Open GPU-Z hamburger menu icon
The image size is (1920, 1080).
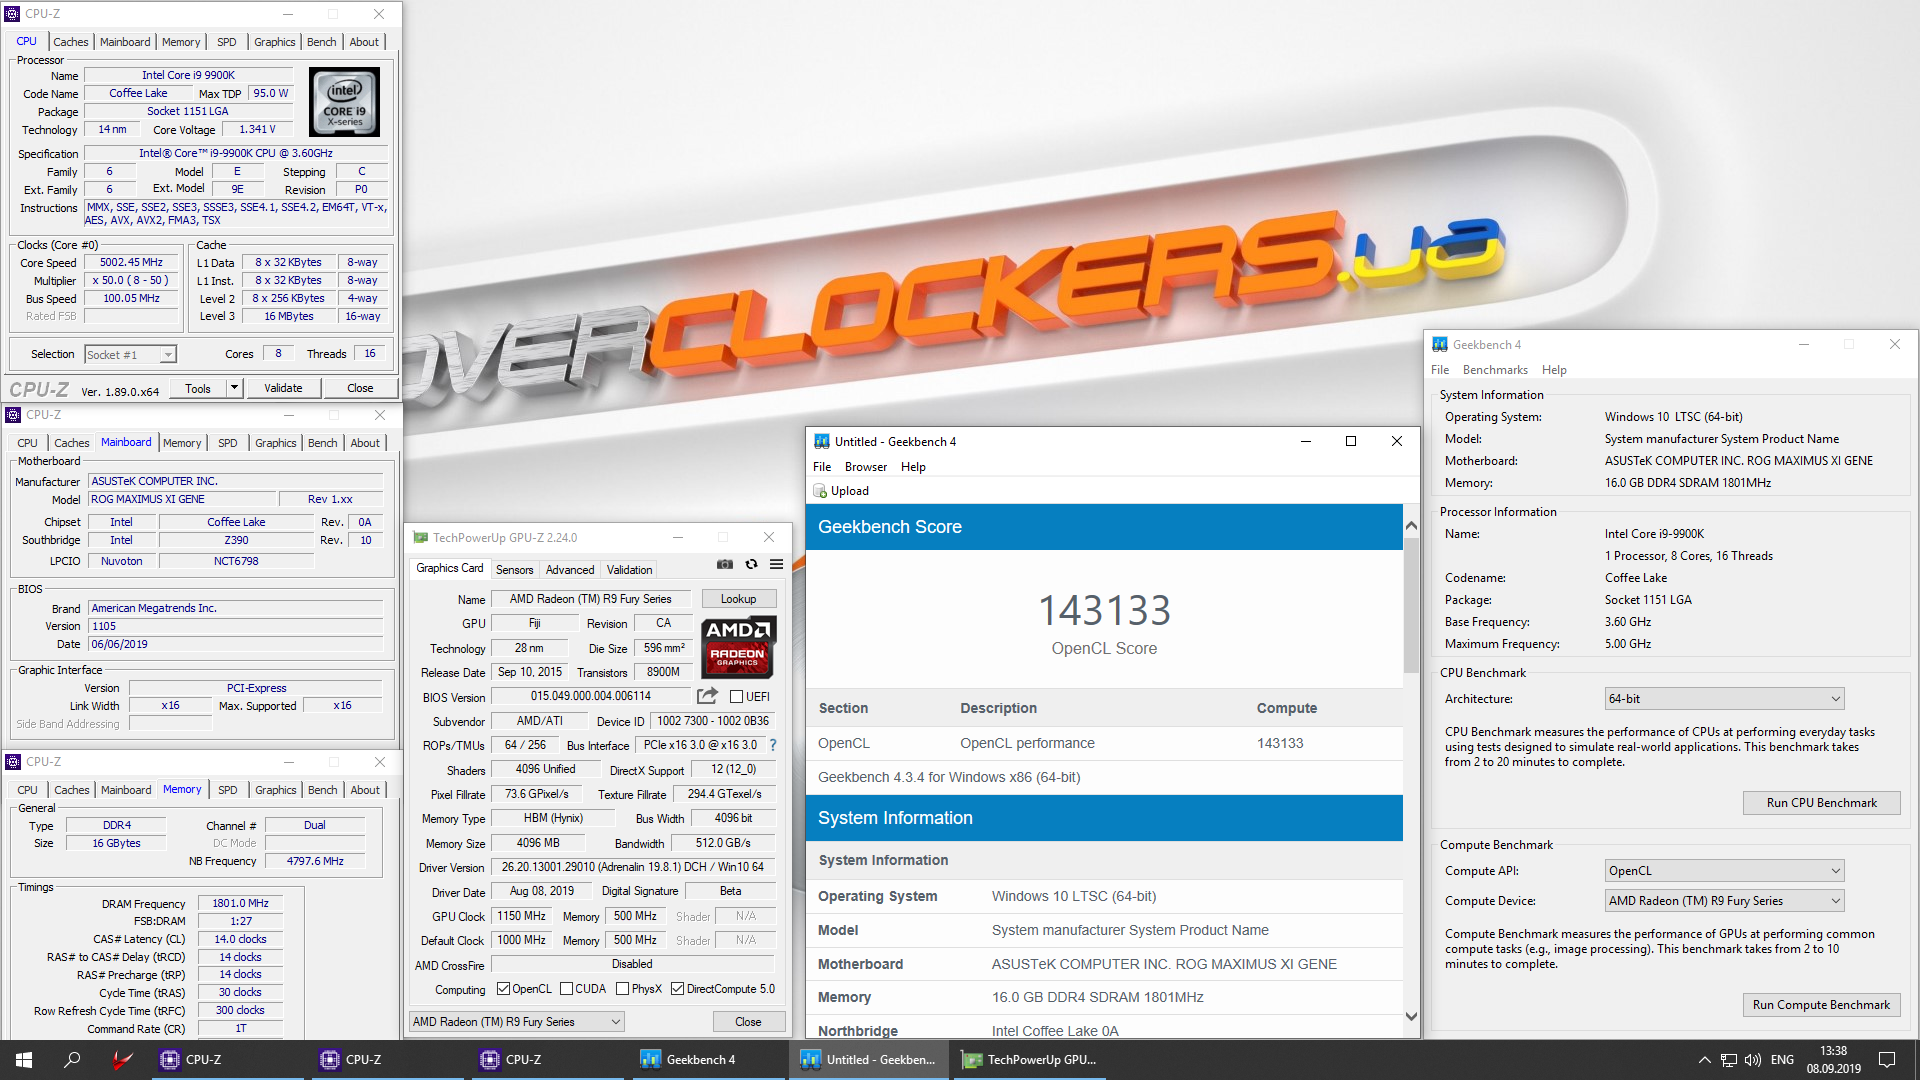click(x=776, y=565)
